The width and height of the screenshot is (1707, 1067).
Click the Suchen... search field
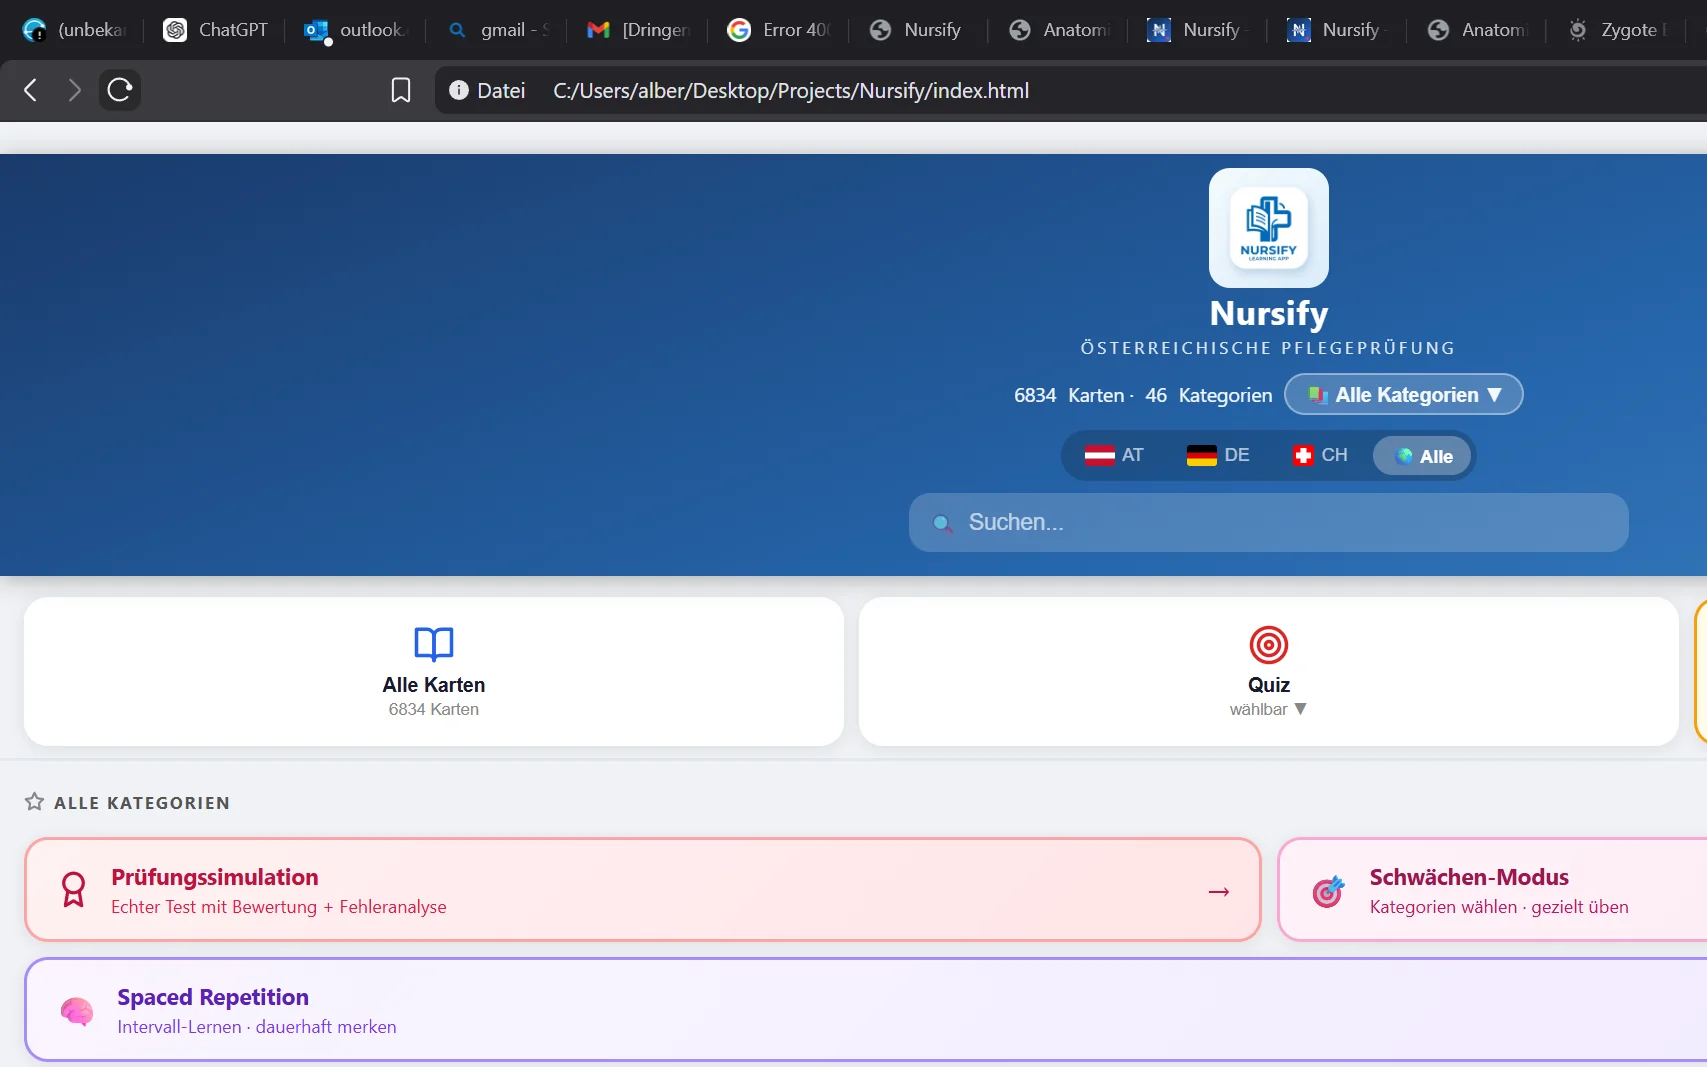[x=1269, y=522]
